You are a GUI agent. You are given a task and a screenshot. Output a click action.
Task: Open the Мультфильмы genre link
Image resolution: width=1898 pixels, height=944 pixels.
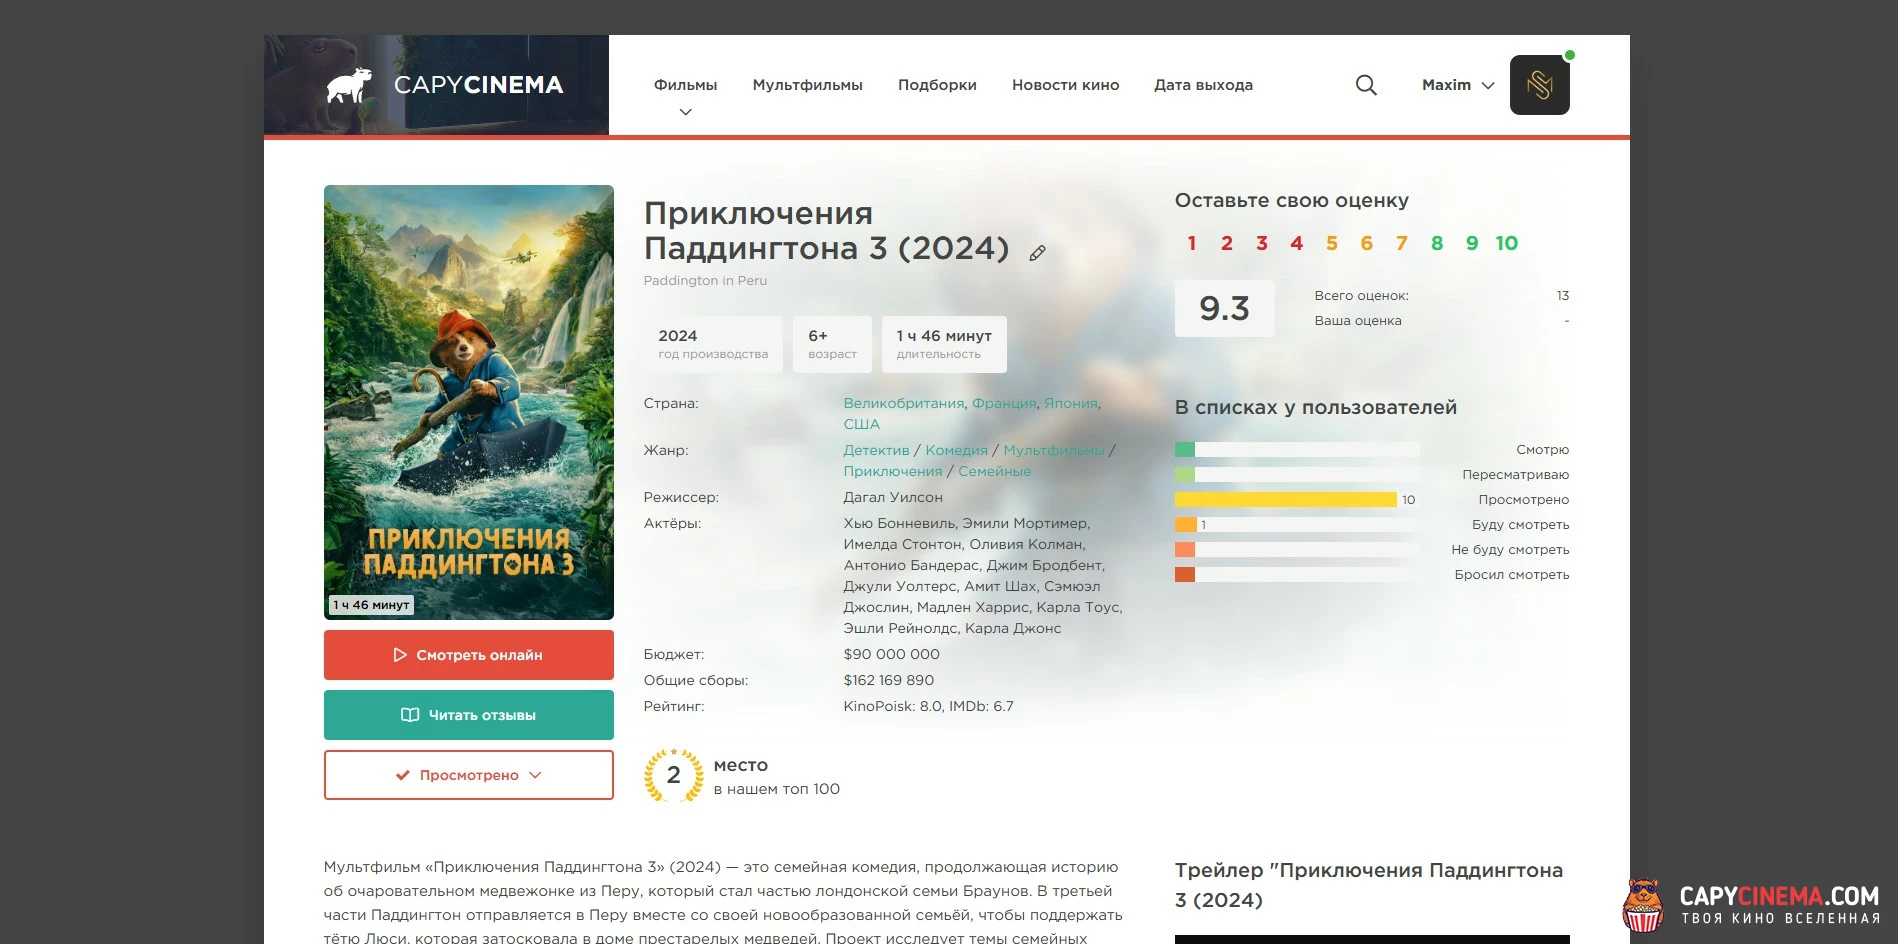coord(1054,450)
